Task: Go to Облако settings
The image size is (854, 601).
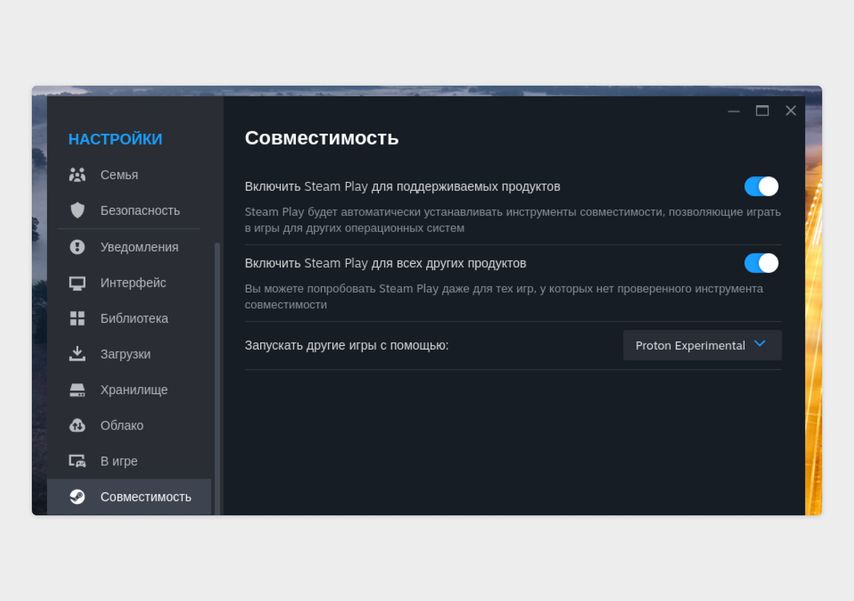Action: pyautogui.click(x=129, y=426)
